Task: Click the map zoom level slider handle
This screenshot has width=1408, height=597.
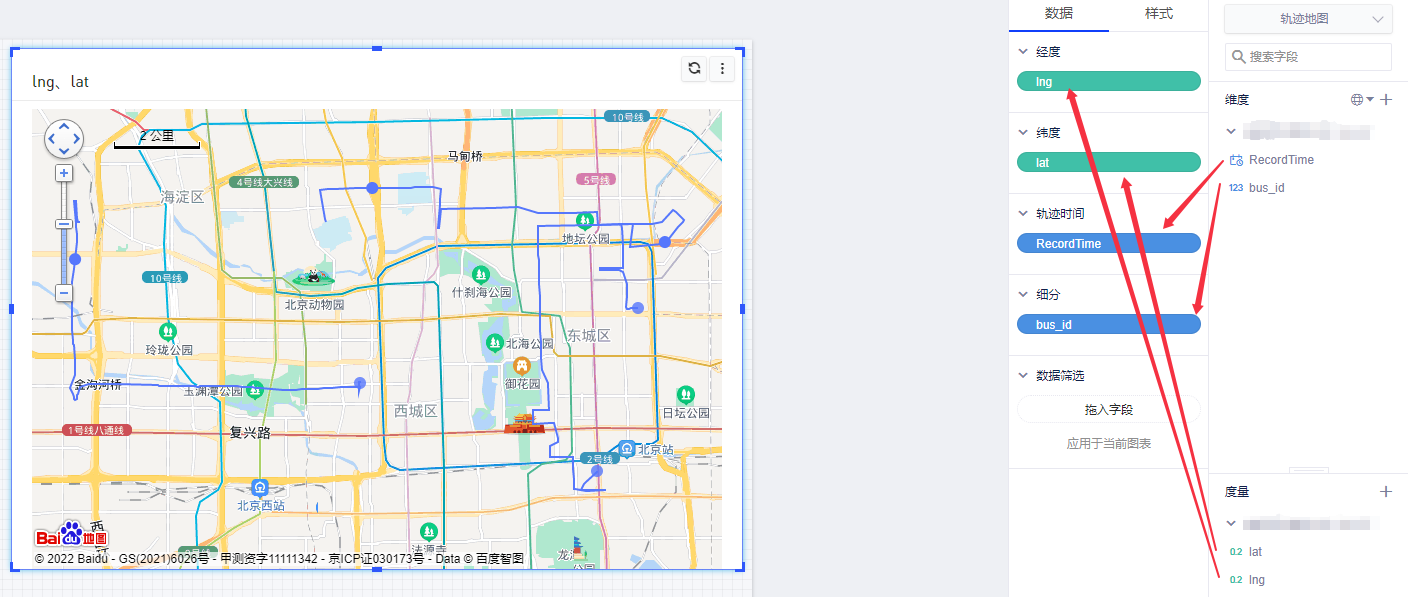Action: tap(74, 259)
